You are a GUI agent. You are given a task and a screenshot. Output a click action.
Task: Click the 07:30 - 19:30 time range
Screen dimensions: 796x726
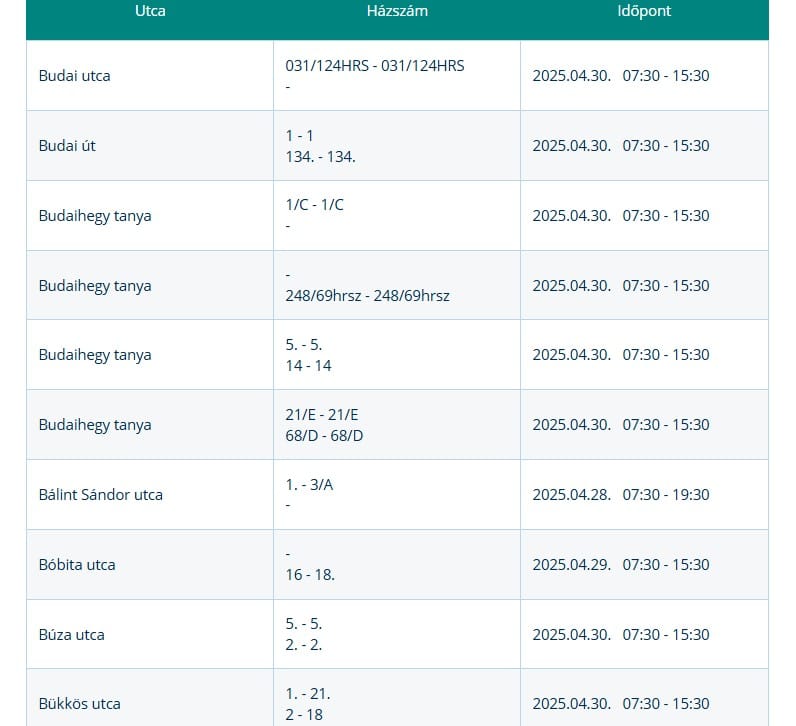[666, 495]
